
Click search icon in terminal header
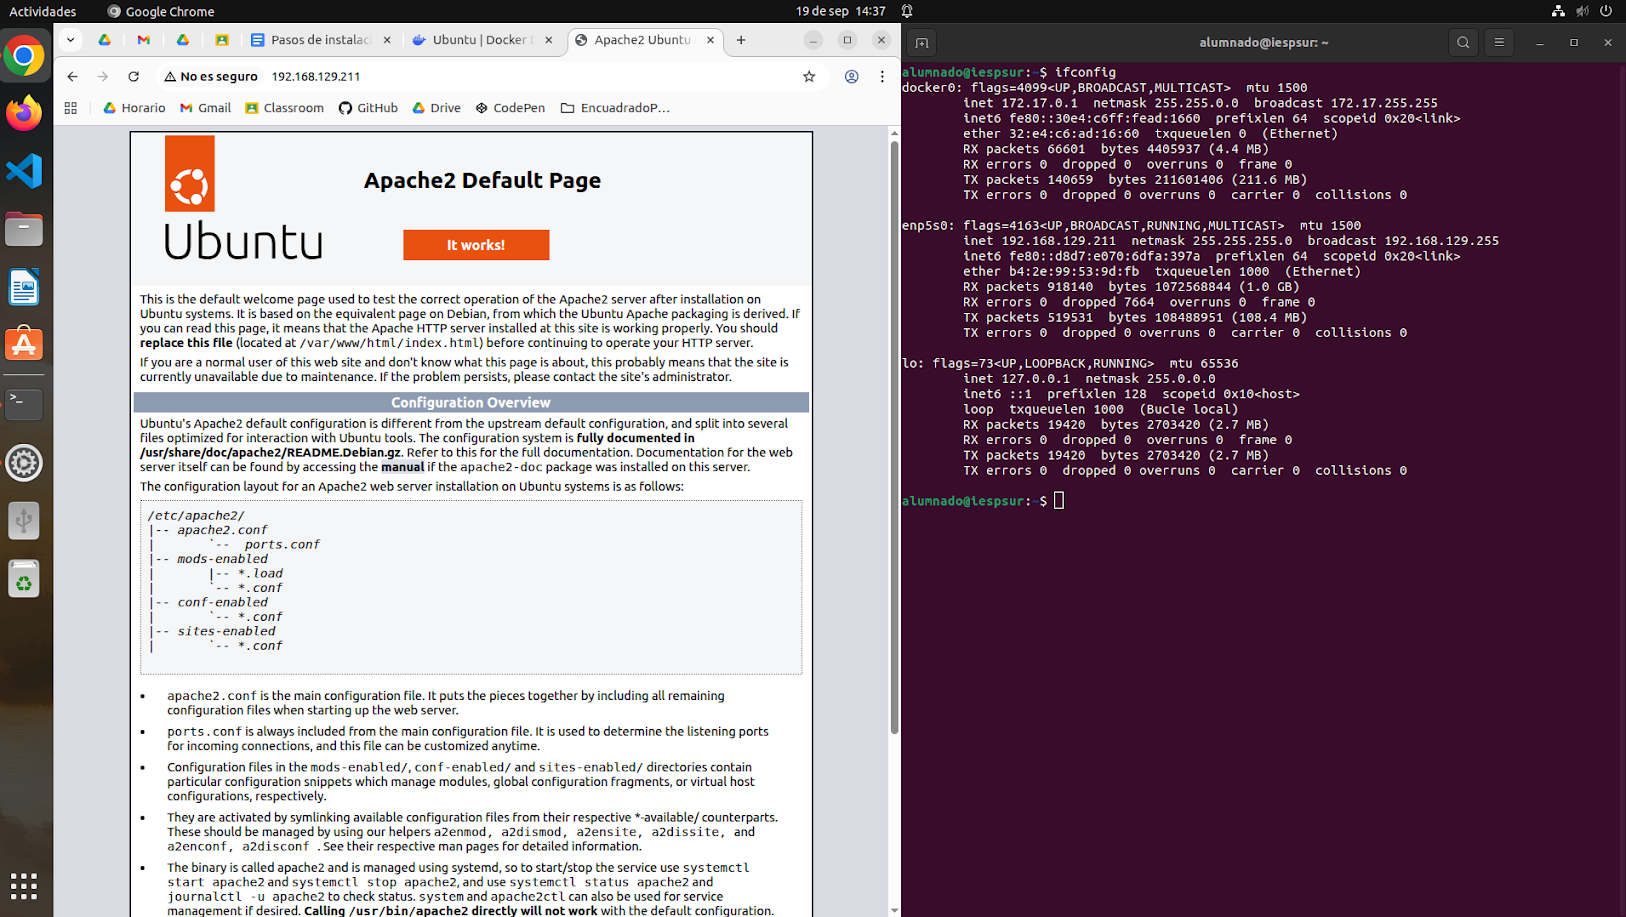coord(1463,43)
